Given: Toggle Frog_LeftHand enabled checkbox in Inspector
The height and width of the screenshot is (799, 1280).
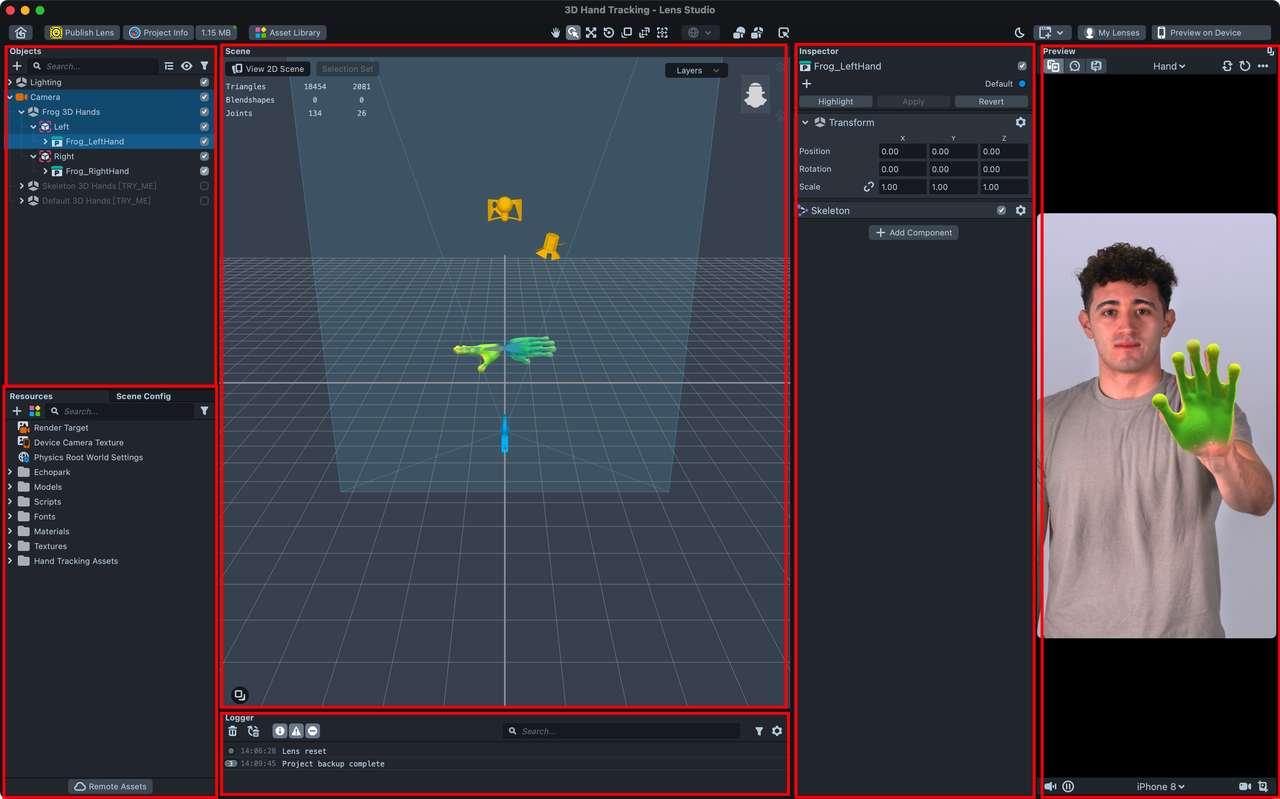Looking at the screenshot, I should click(1021, 66).
